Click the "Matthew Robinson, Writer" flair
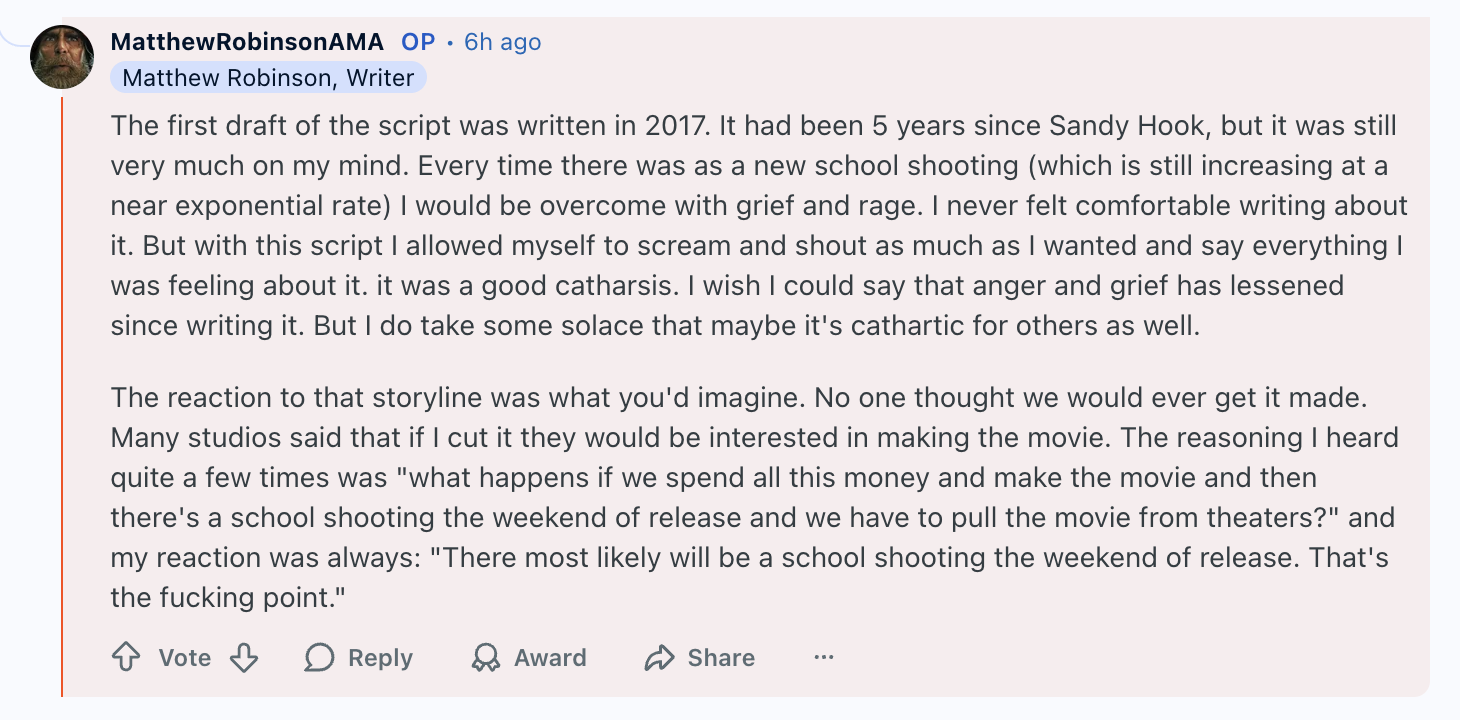Screen dimensions: 1460x720 click(268, 77)
